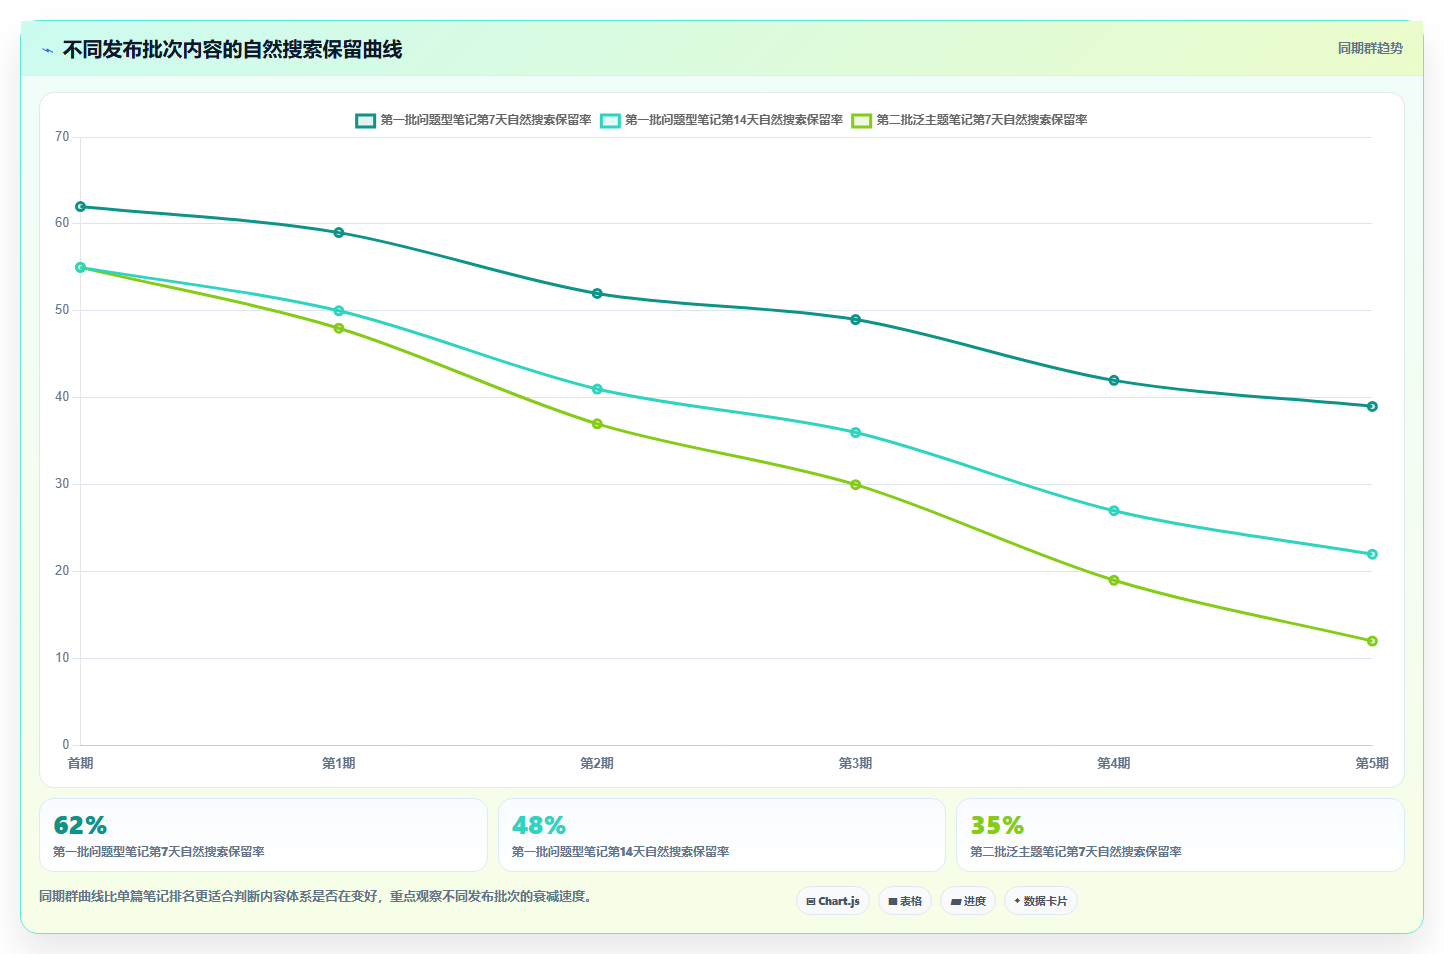Viewport: 1444px width, 954px height.
Task: Click dark teal data point at 第2期 (52)
Action: 597,294
